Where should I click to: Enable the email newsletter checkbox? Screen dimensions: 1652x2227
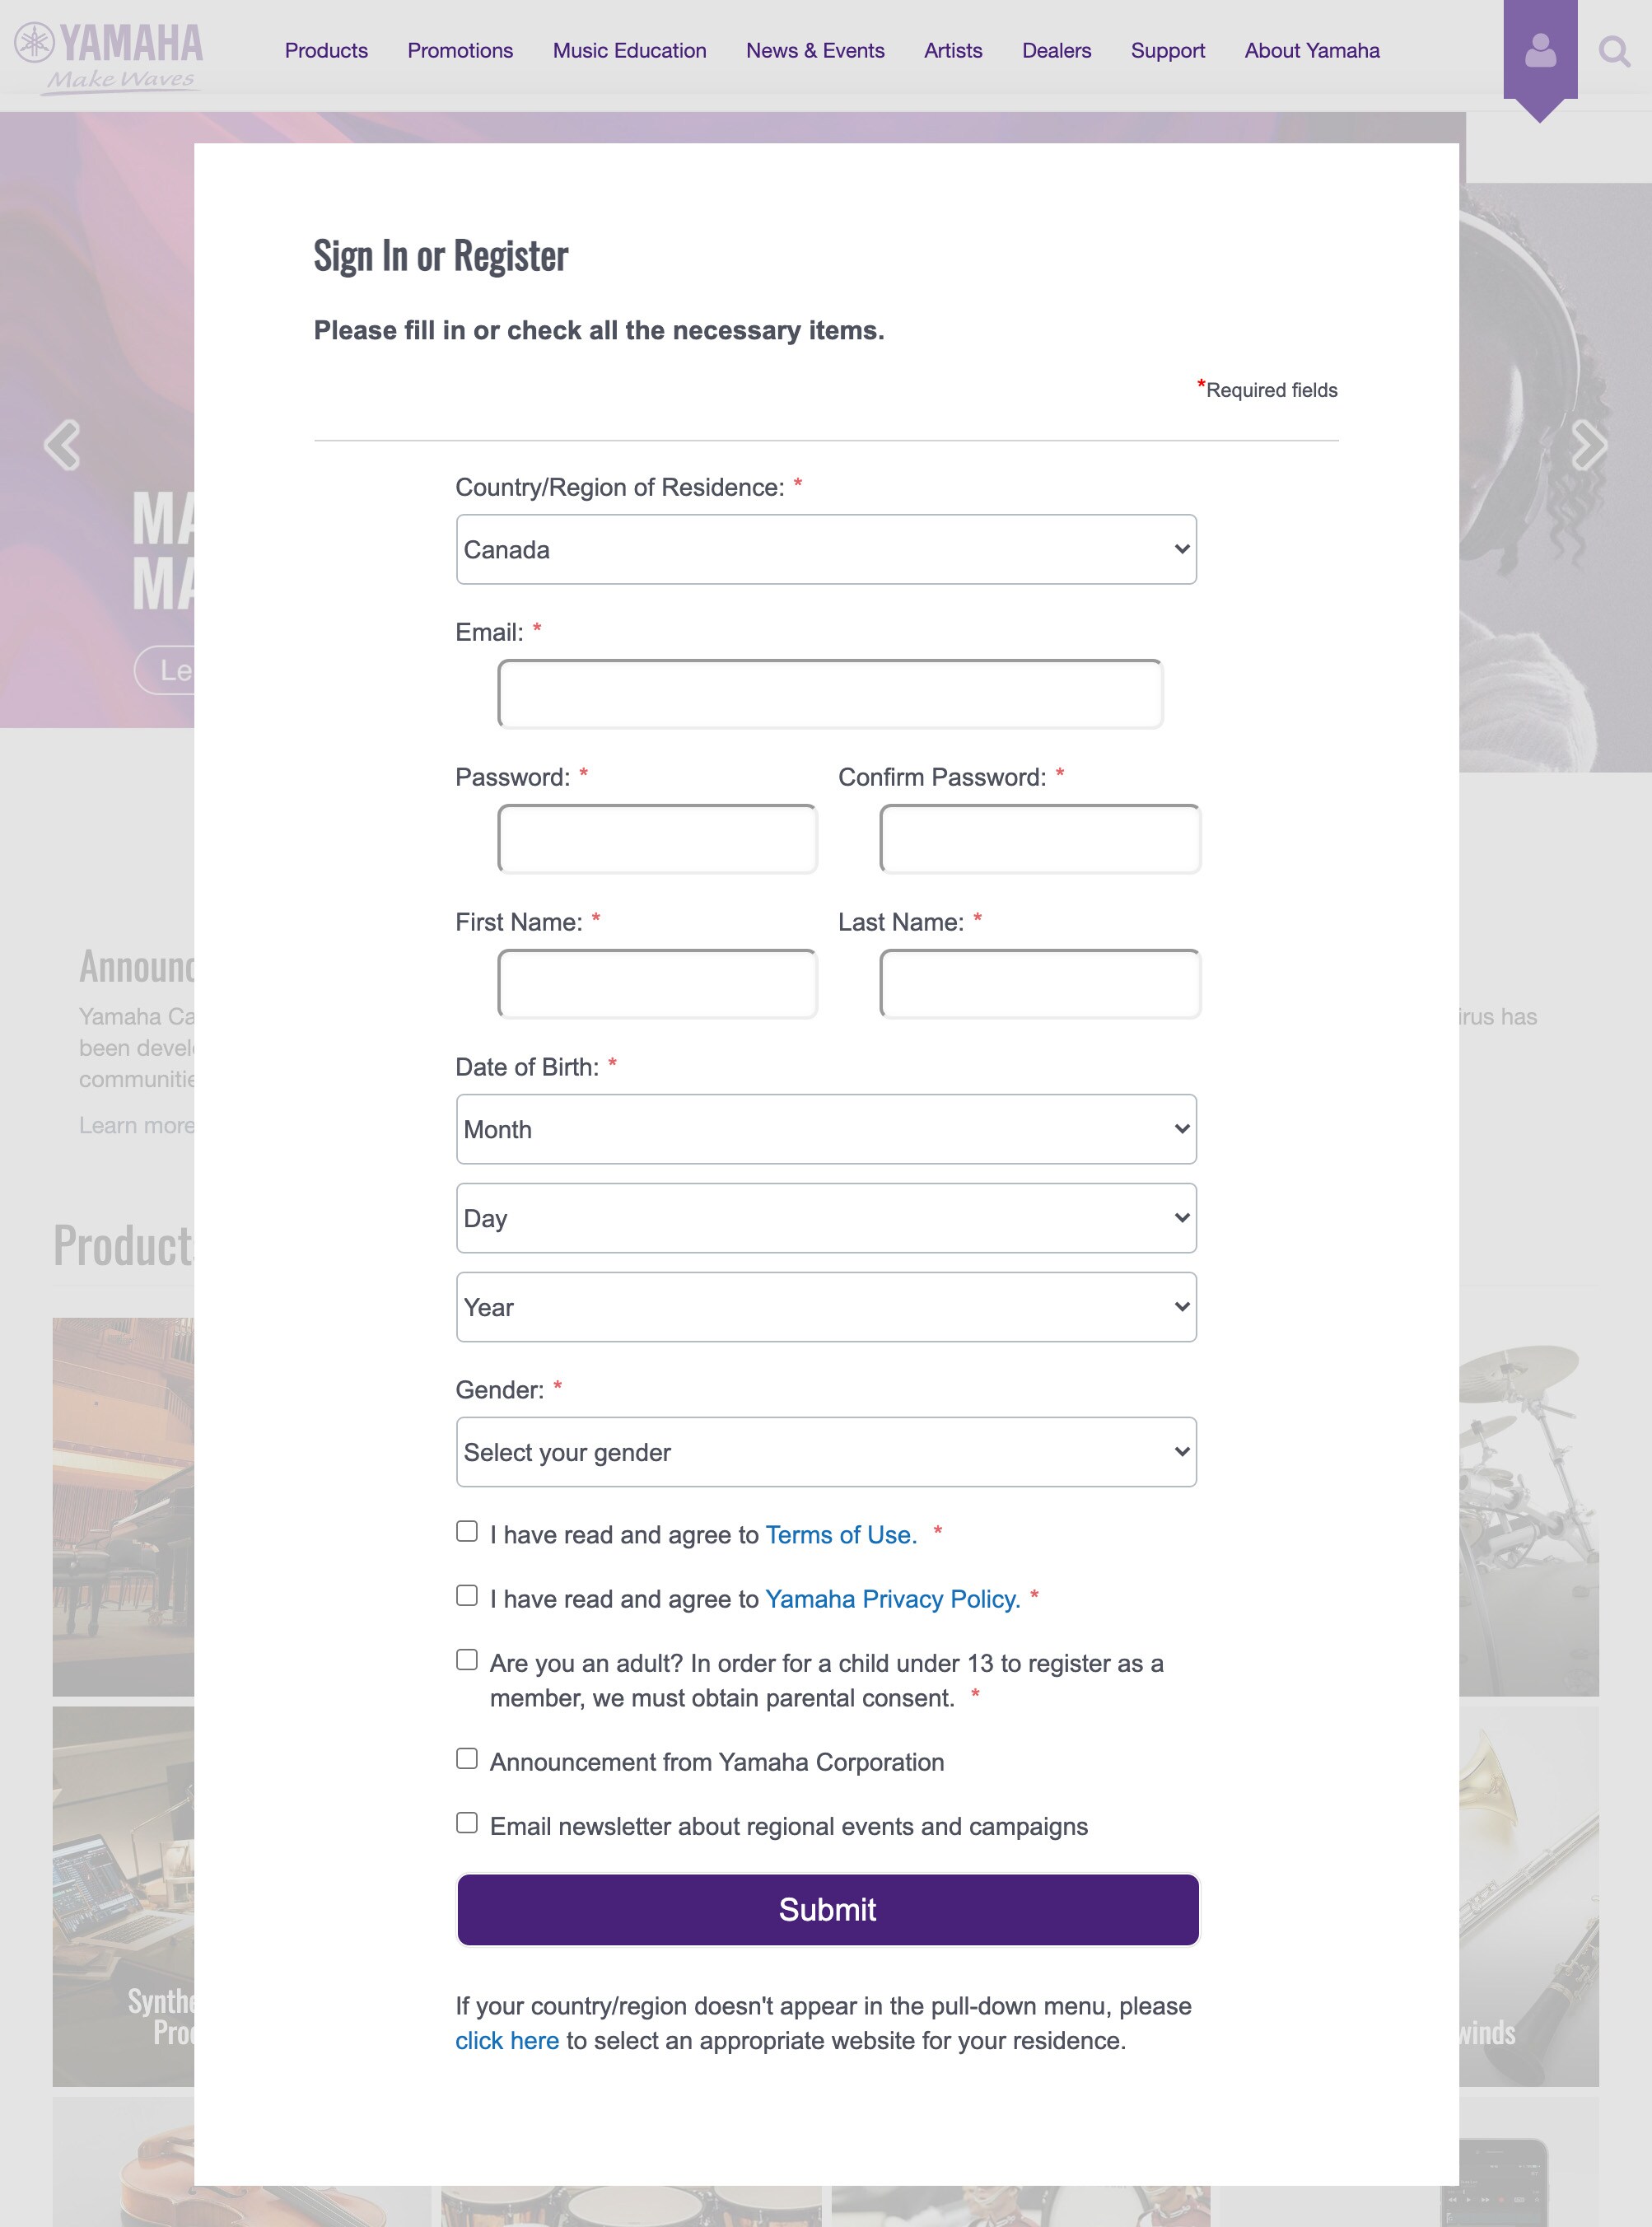pos(466,1822)
